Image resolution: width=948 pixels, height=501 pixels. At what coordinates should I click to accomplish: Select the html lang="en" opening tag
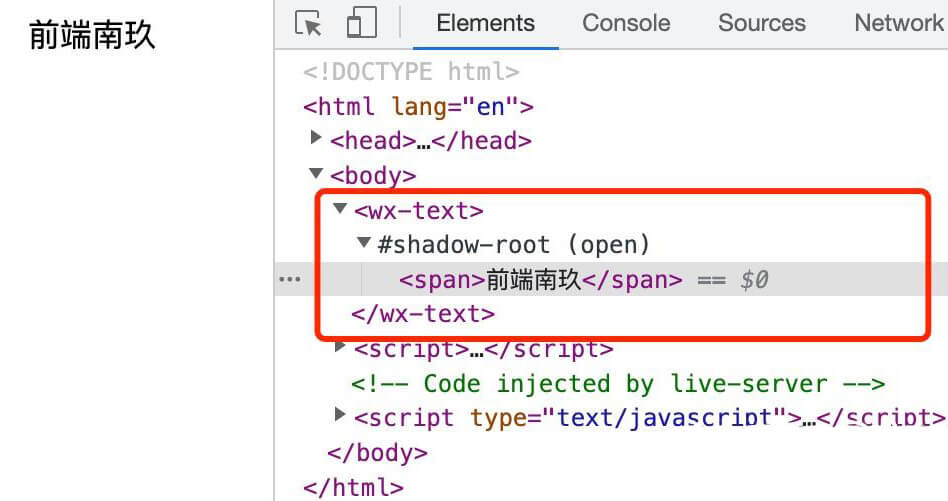pyautogui.click(x=418, y=107)
